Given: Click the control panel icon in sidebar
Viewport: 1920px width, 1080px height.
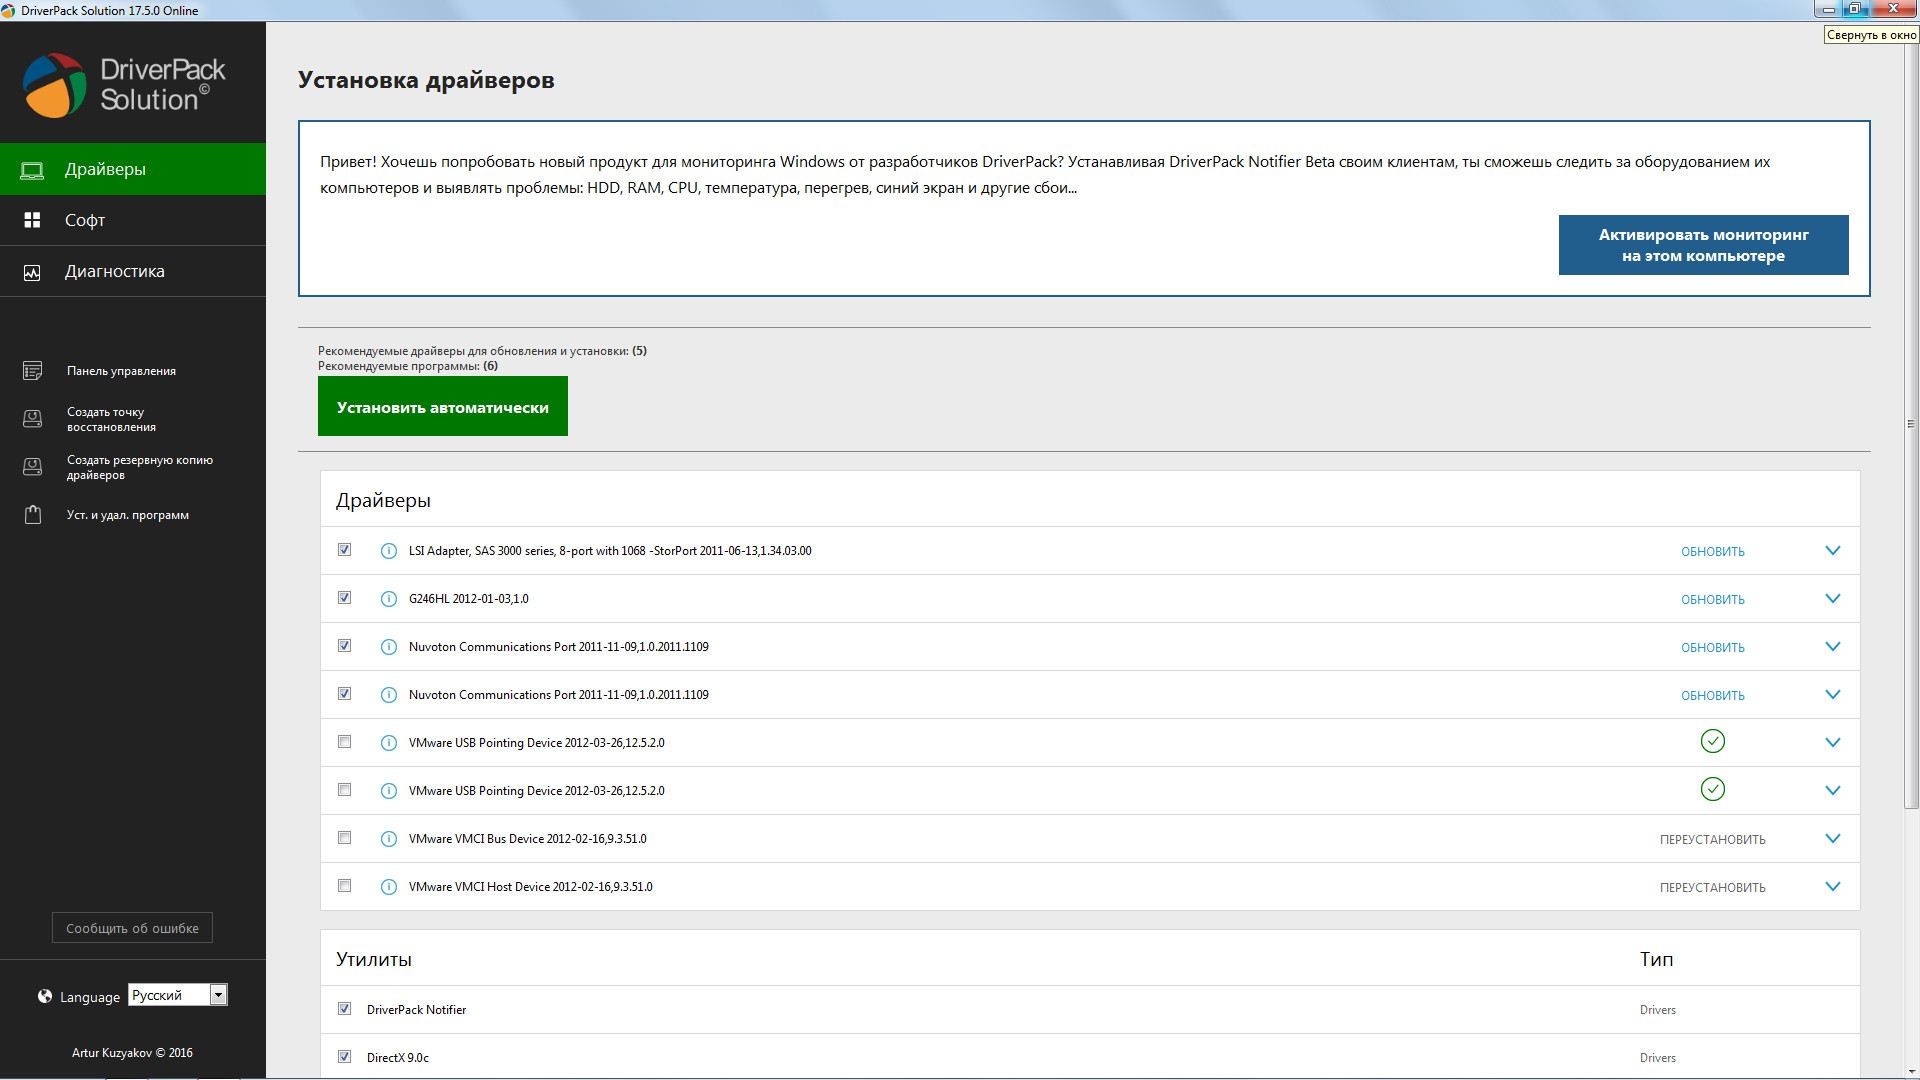Looking at the screenshot, I should coord(32,371).
